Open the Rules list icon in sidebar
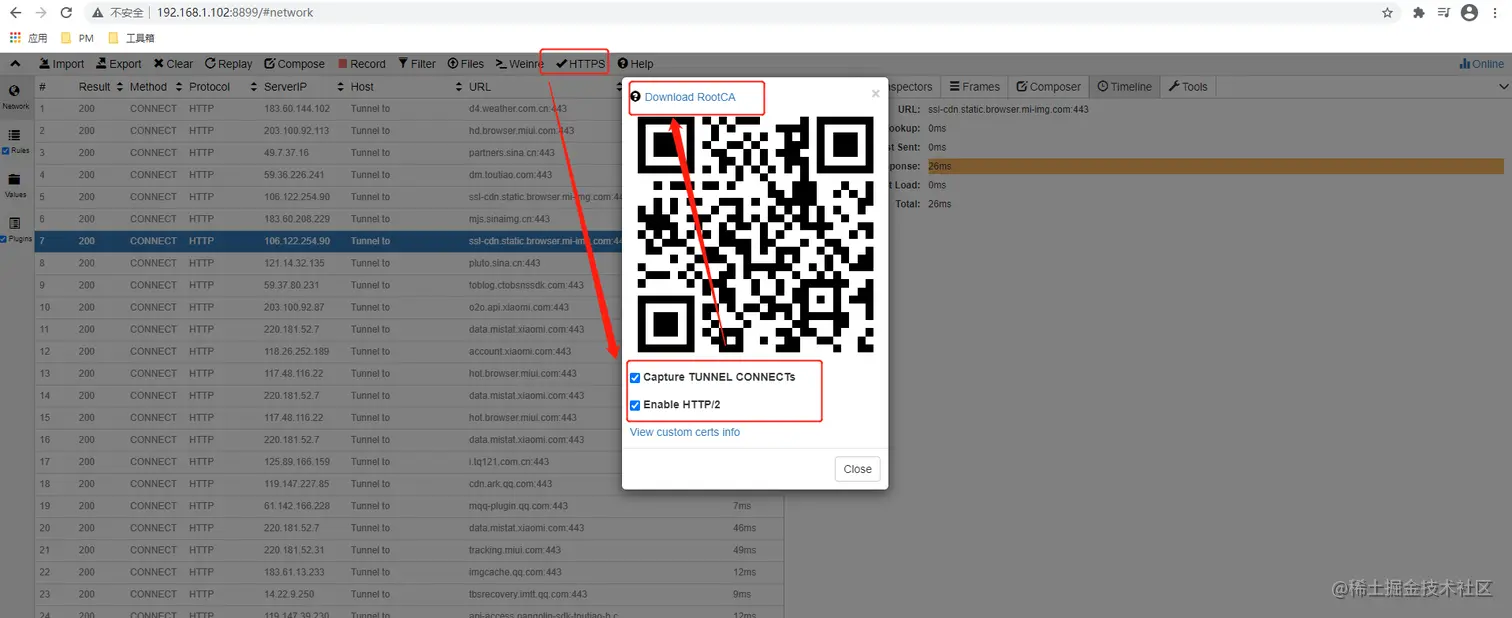Image resolution: width=1512 pixels, height=618 pixels. pos(15,135)
